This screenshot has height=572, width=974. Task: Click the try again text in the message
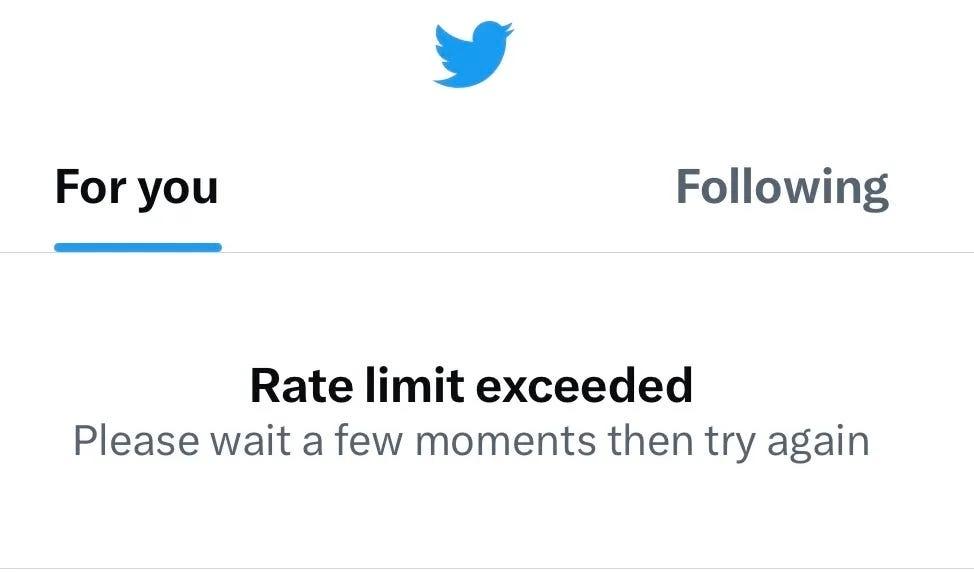[x=787, y=443]
